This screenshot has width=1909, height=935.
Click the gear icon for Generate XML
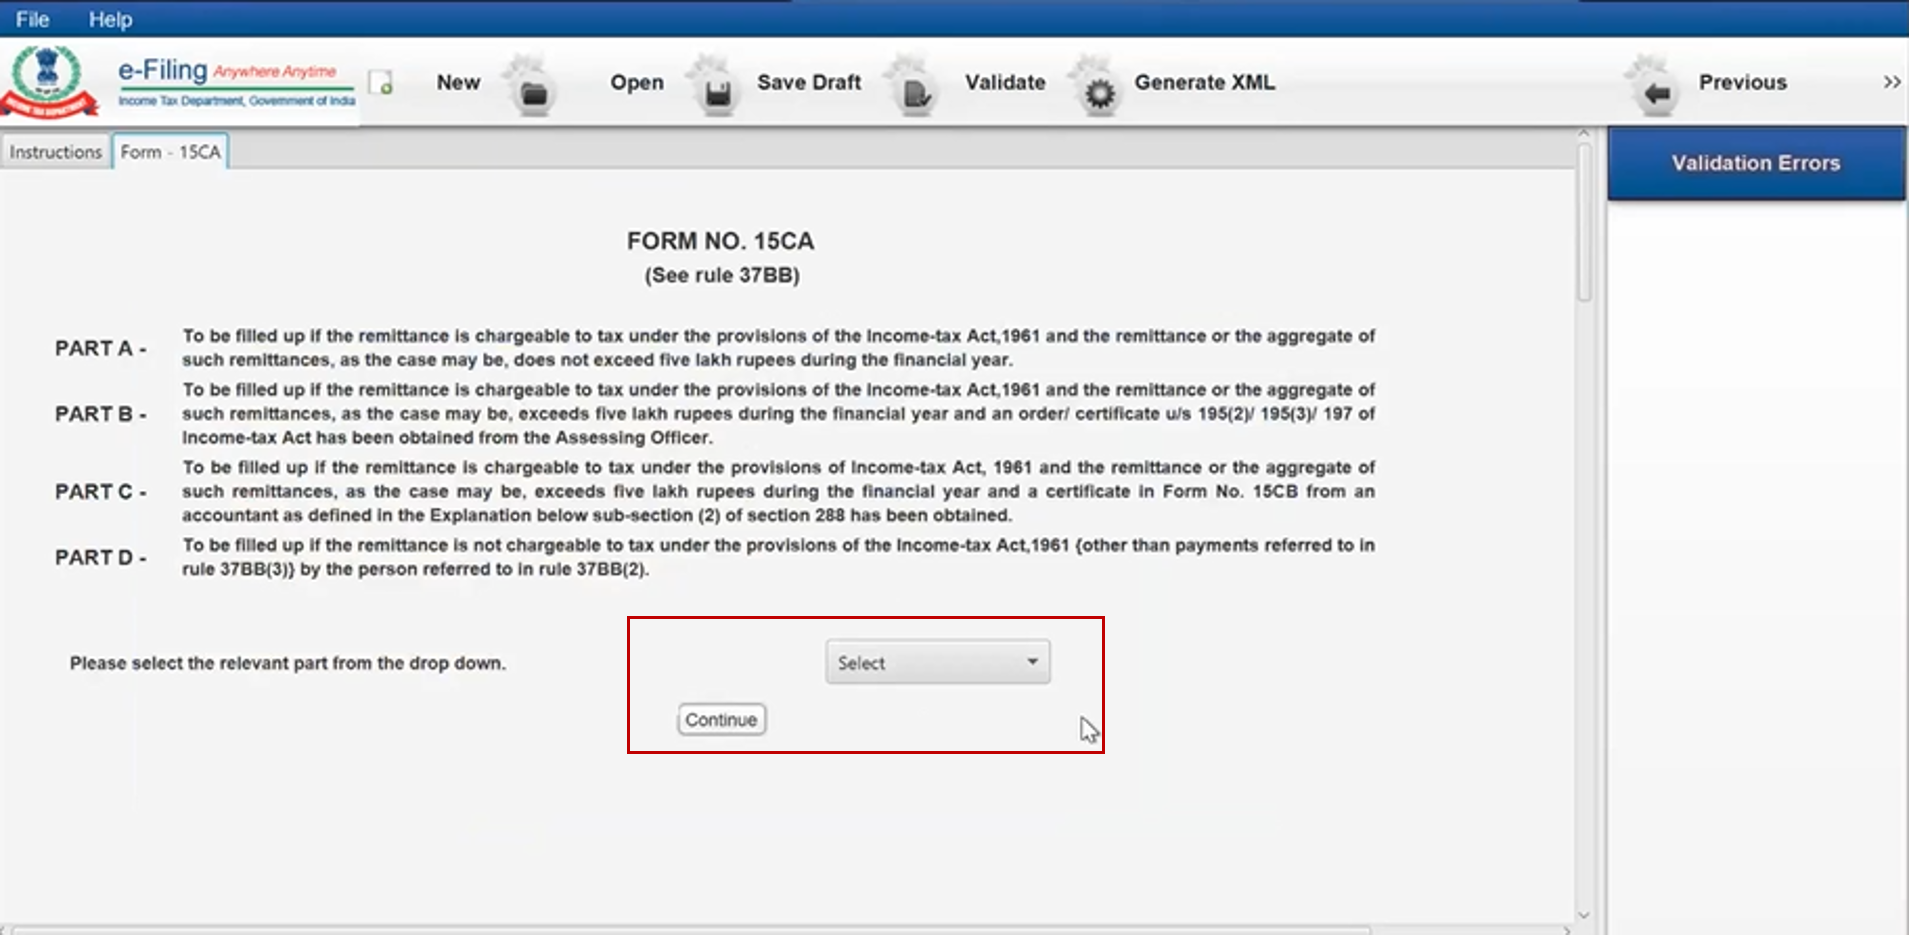click(x=1099, y=94)
